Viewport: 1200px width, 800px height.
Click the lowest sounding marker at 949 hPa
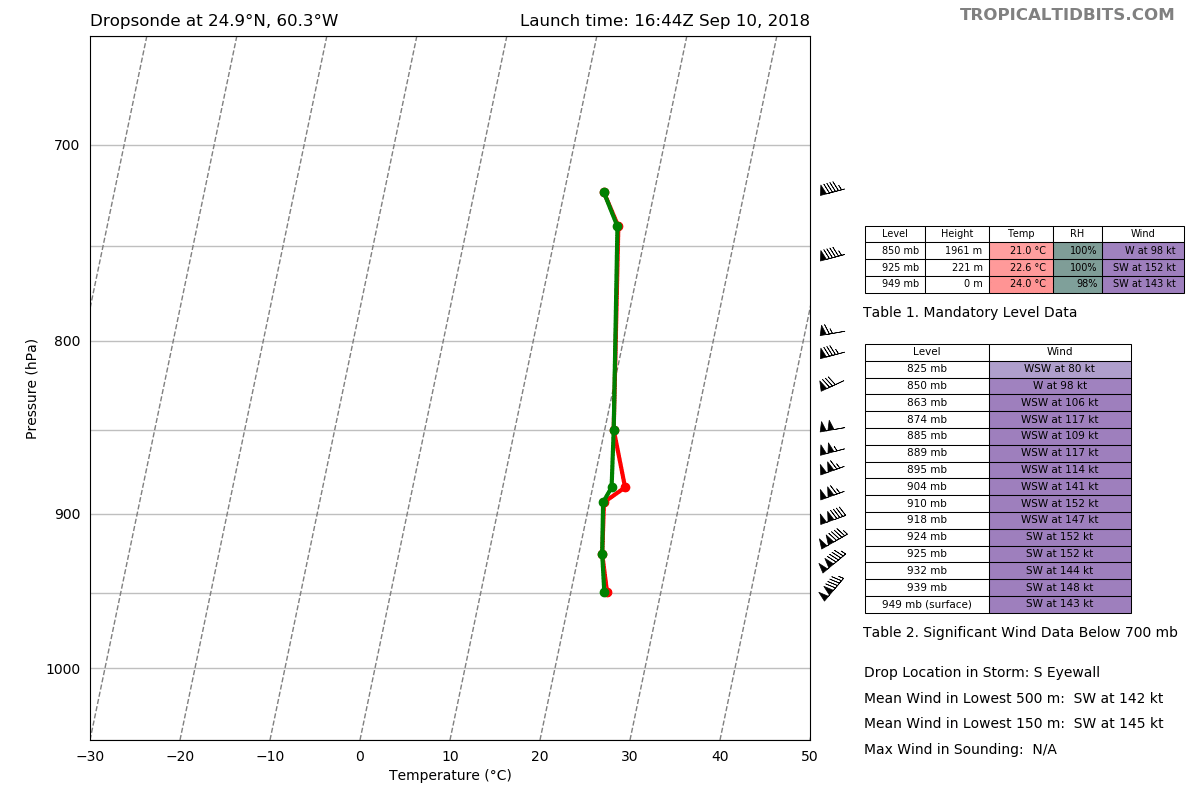pos(605,592)
